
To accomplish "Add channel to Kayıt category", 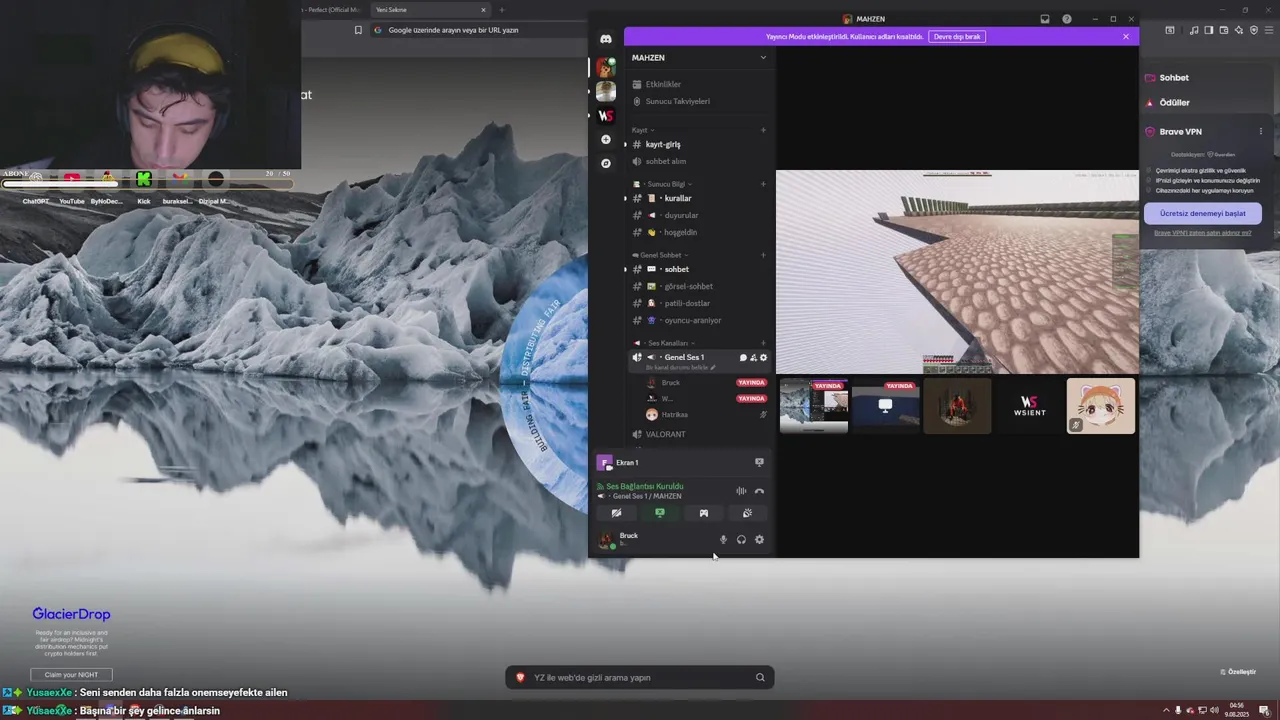I will [x=763, y=130].
